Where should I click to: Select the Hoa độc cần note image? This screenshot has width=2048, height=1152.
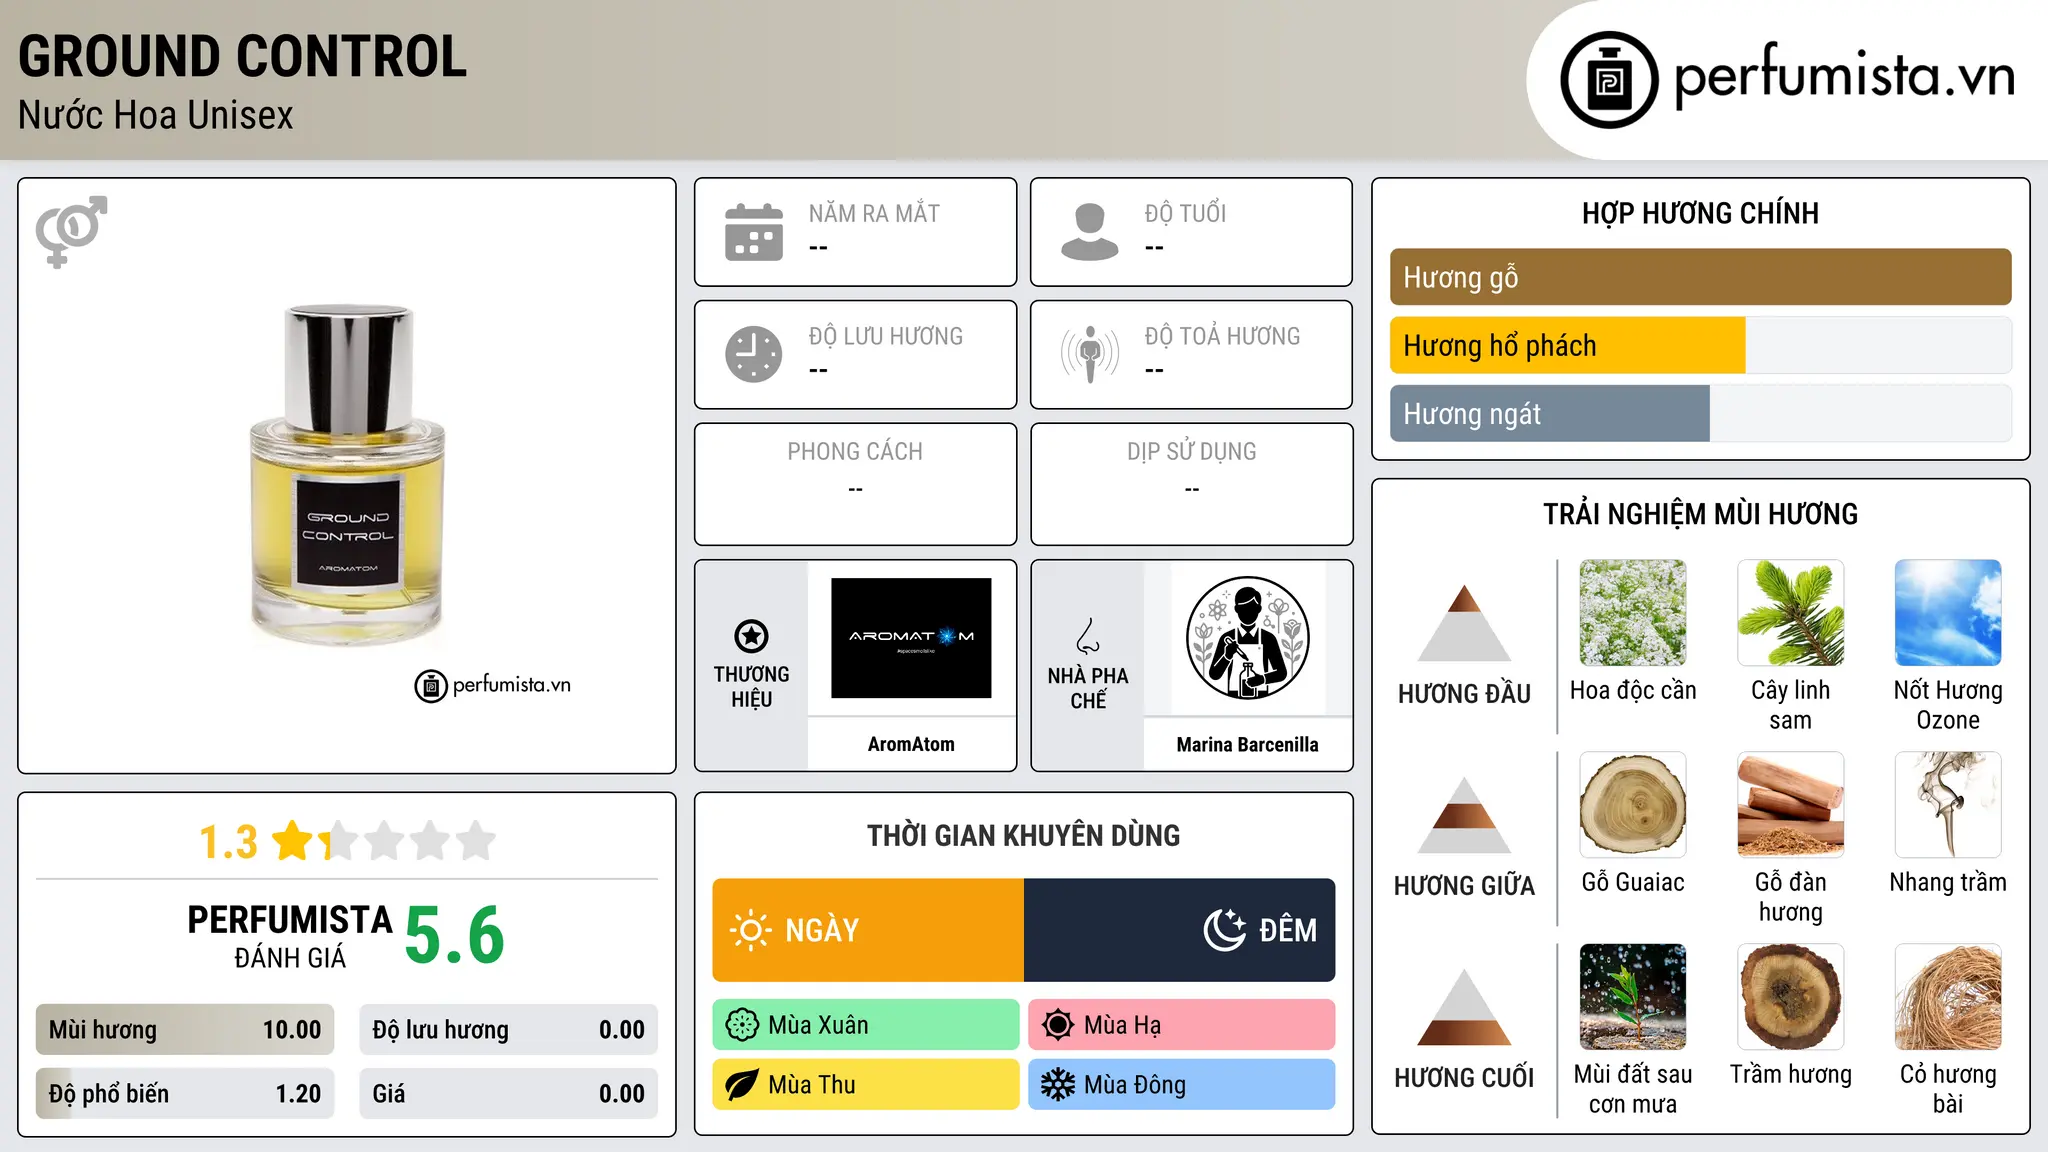click(x=1633, y=613)
